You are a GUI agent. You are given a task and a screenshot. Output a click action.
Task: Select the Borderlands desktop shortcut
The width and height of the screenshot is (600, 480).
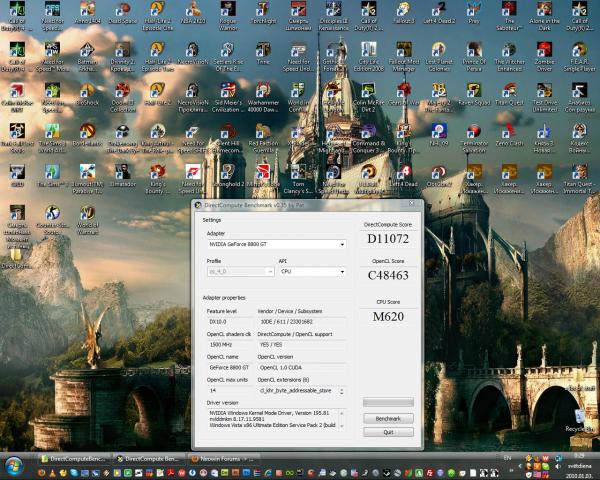pyautogui.click(x=87, y=135)
